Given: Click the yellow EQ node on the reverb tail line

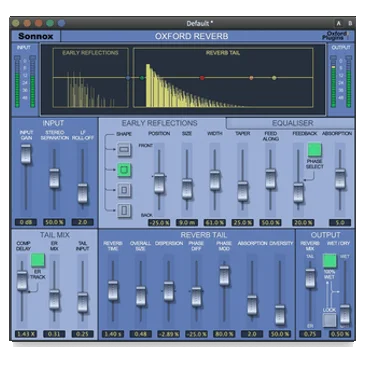Looking at the screenshot, I should (274, 78).
